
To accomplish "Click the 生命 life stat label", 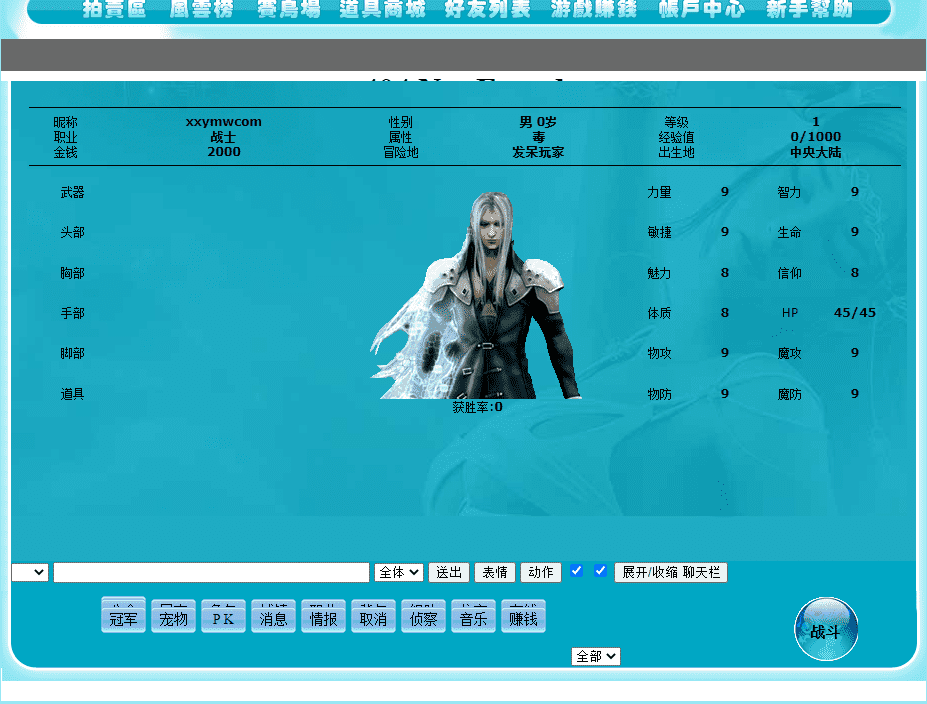I will tap(789, 232).
